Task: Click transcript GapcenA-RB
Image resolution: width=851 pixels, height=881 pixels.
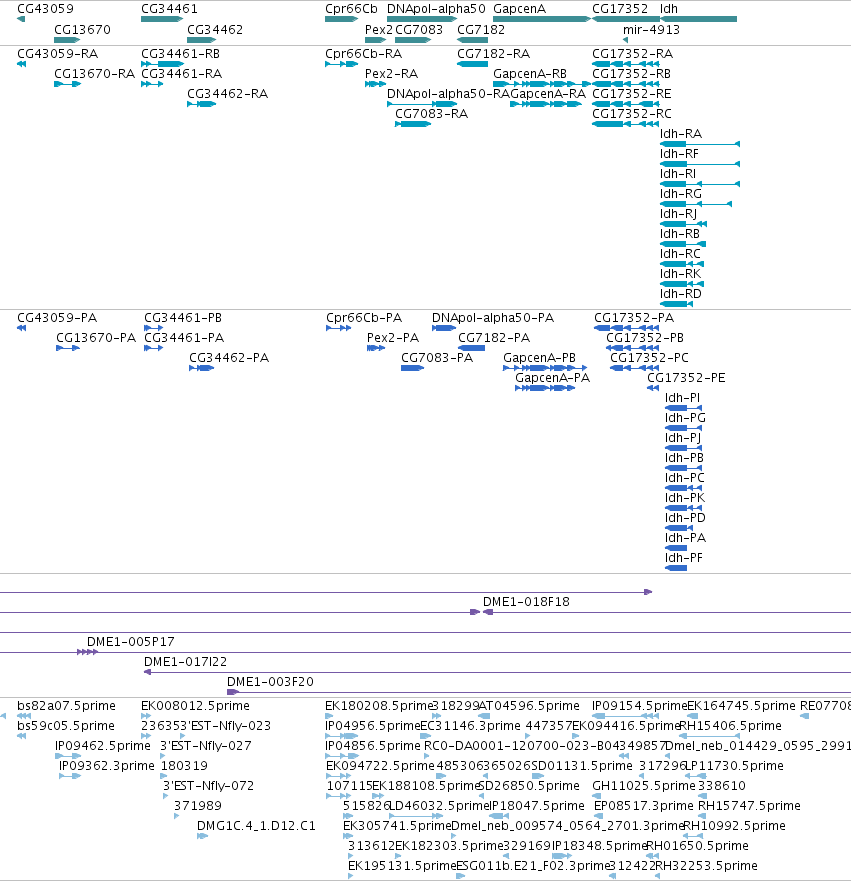Action: (x=530, y=74)
